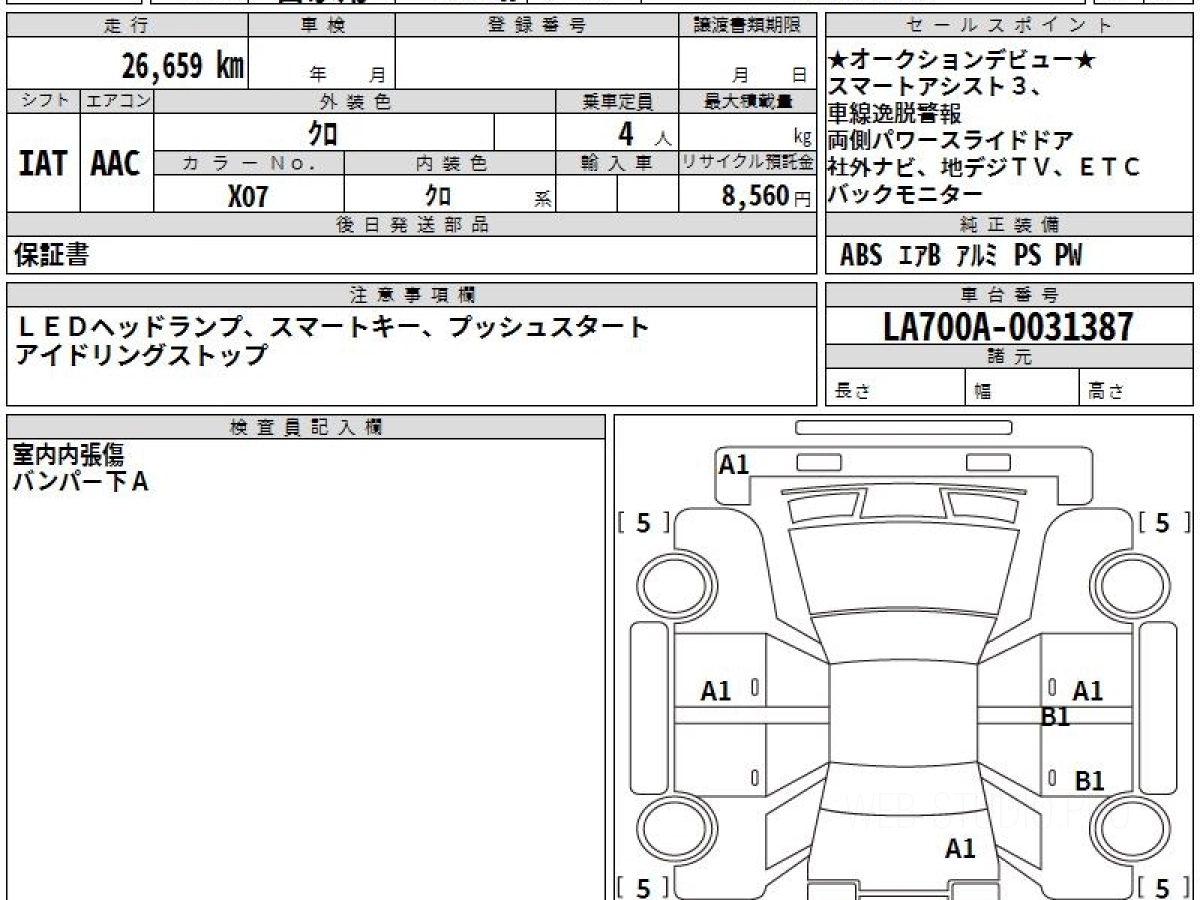The image size is (1200, 900).
Task: Select the 室内内張傷 inspector note
Action: point(68,456)
